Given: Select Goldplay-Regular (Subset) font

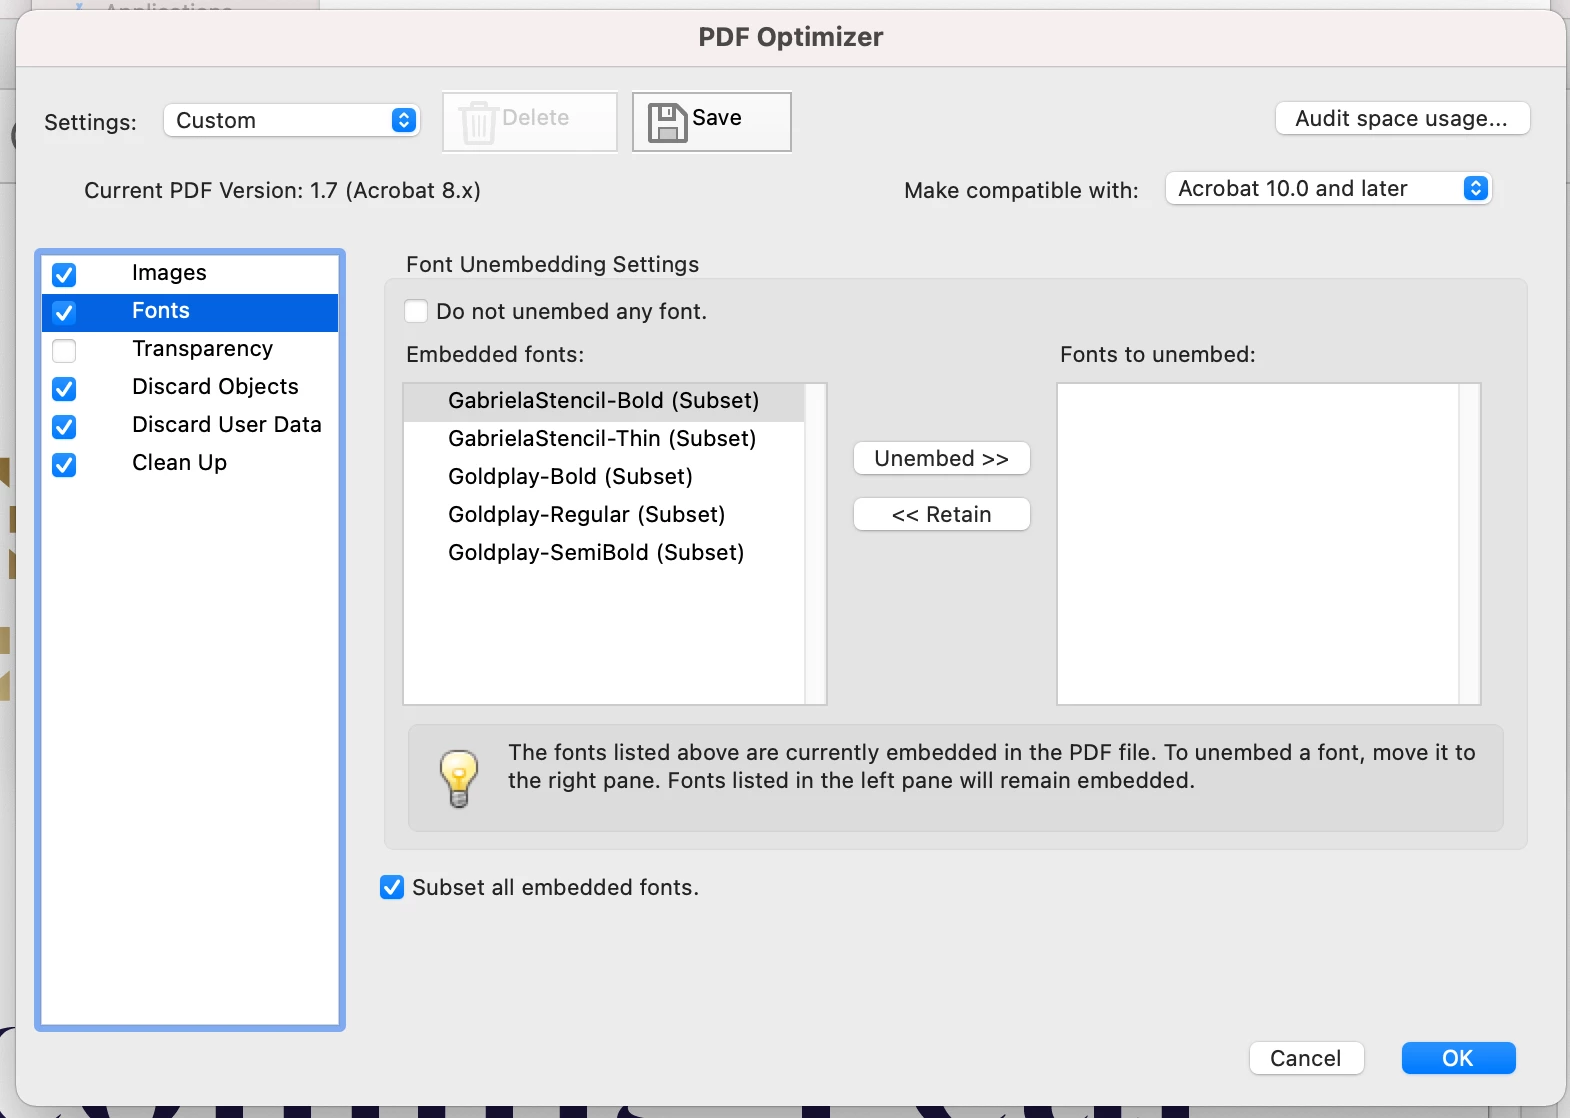Looking at the screenshot, I should pyautogui.click(x=604, y=515).
